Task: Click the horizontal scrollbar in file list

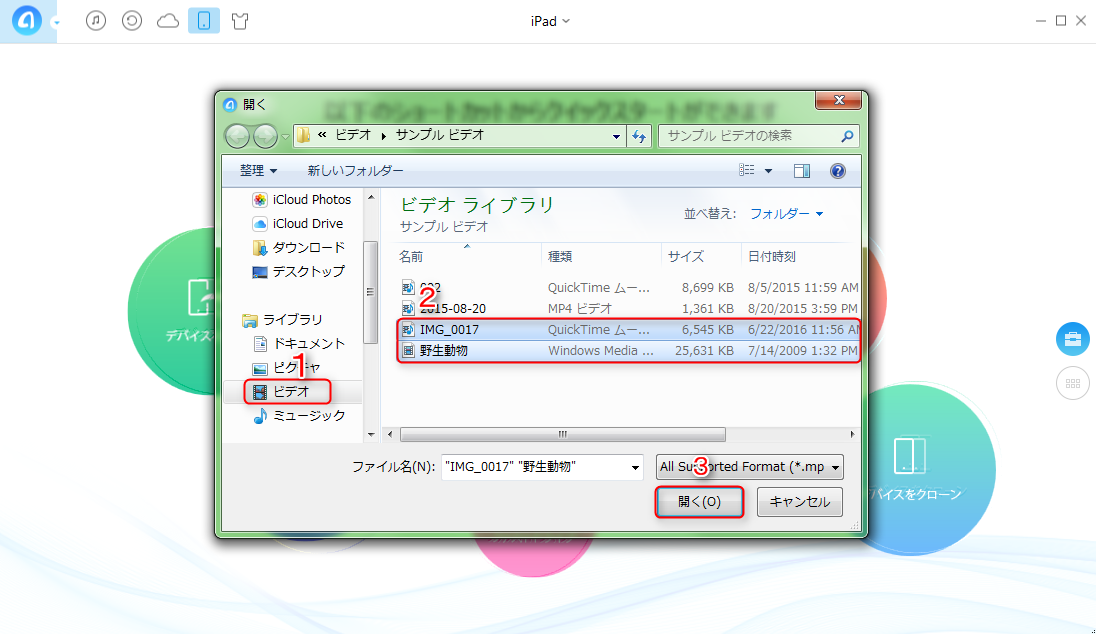Action: (563, 435)
